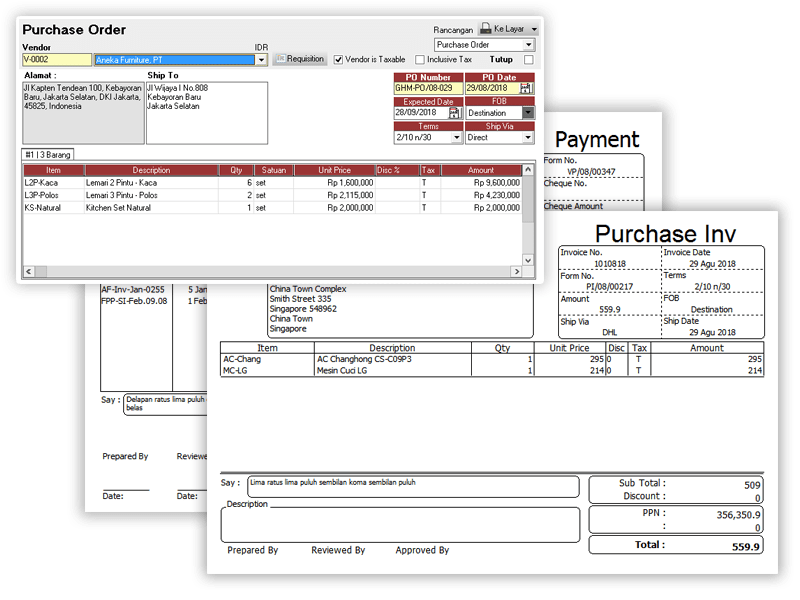The image size is (800, 600).
Task: Uncheck the Vendor is Taxable checkbox
Action: [338, 59]
